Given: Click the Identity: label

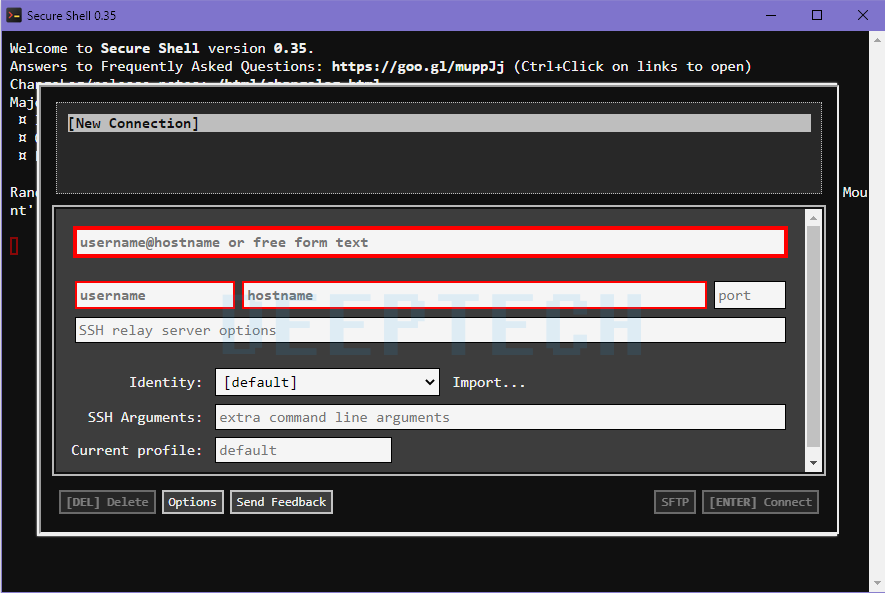Looking at the screenshot, I should (x=165, y=383).
